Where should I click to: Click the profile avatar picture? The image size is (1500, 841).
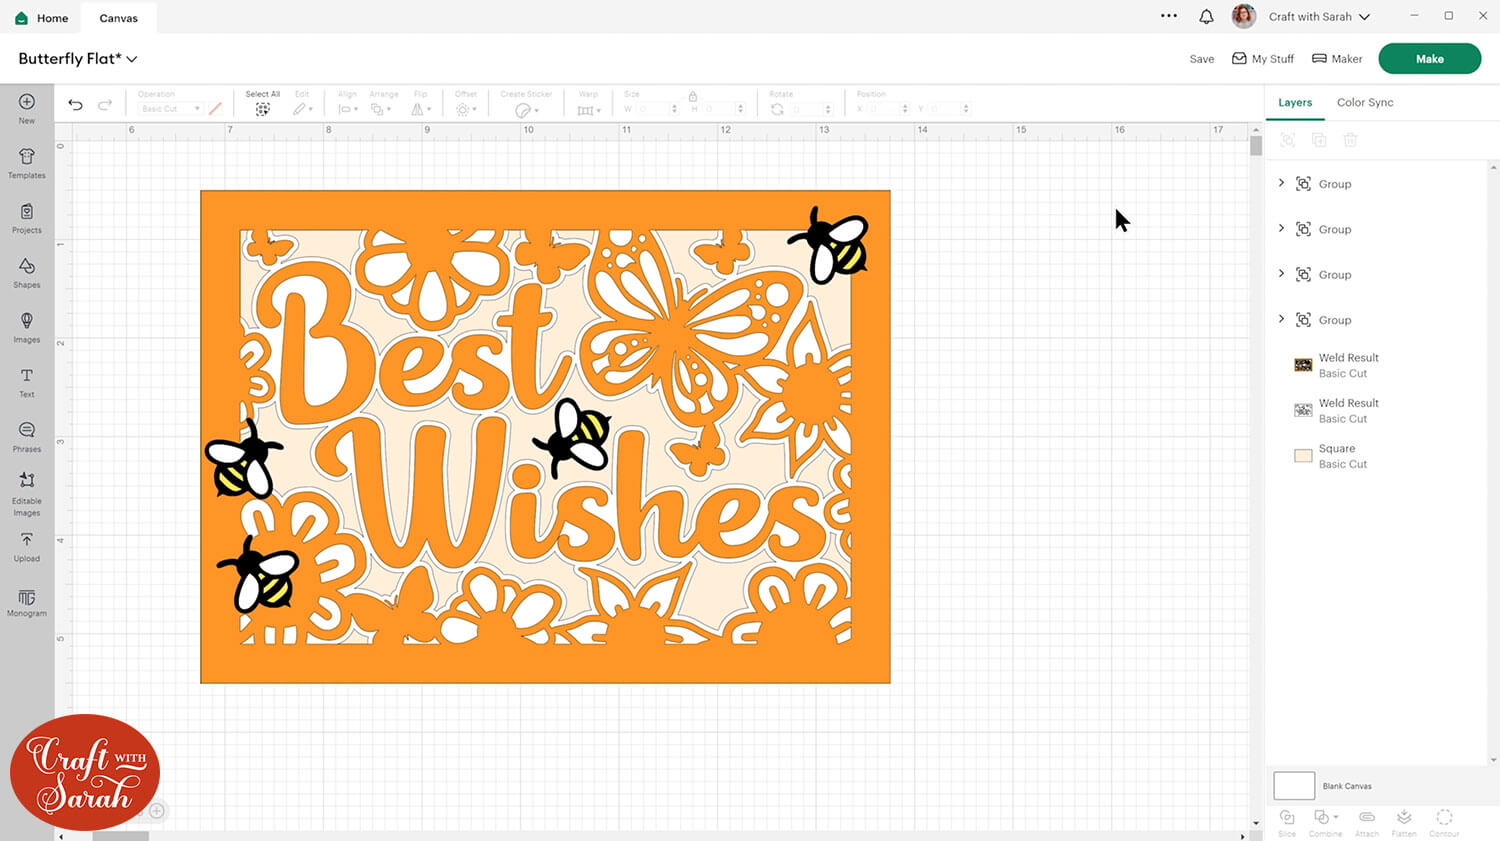[x=1244, y=16]
